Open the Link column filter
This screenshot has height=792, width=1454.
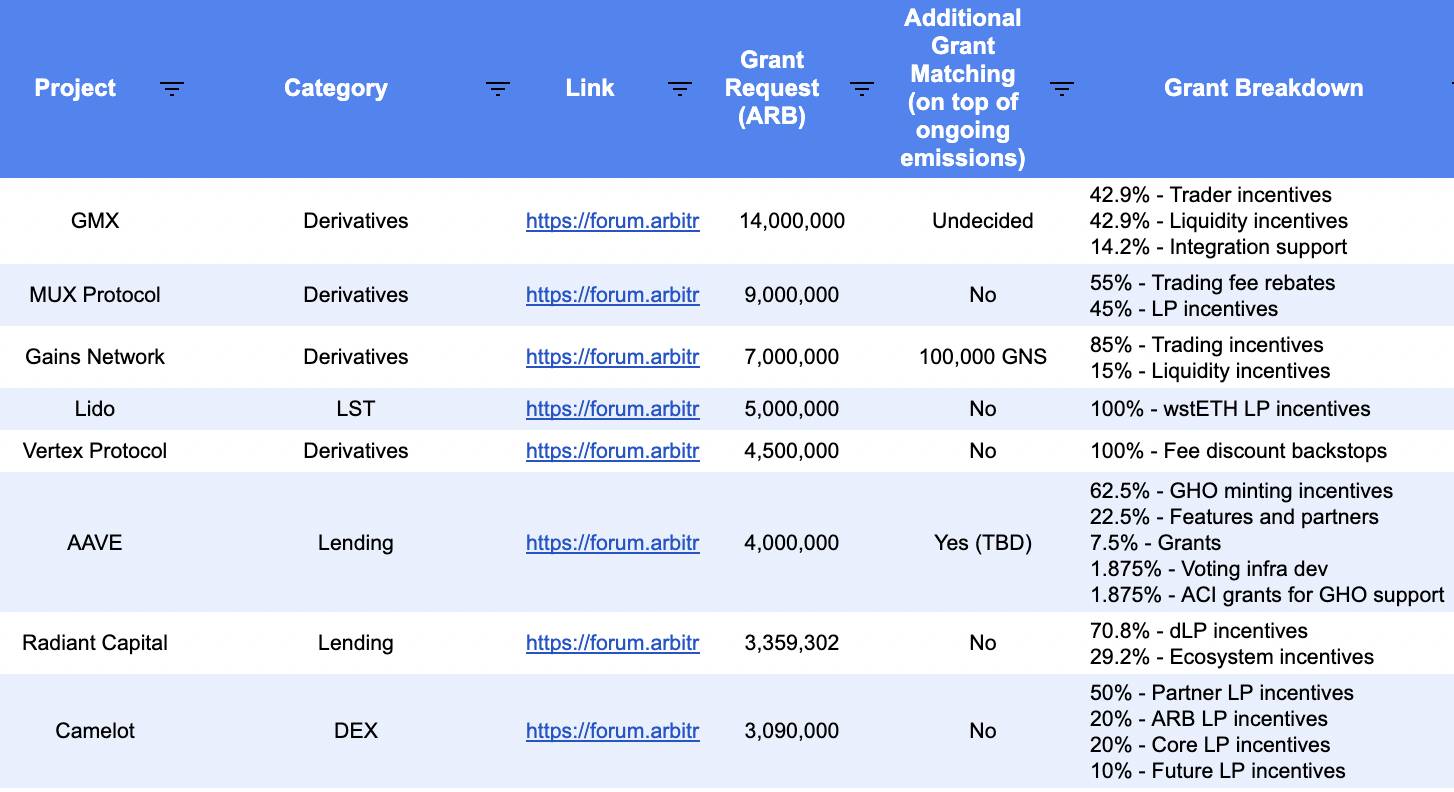(x=680, y=89)
